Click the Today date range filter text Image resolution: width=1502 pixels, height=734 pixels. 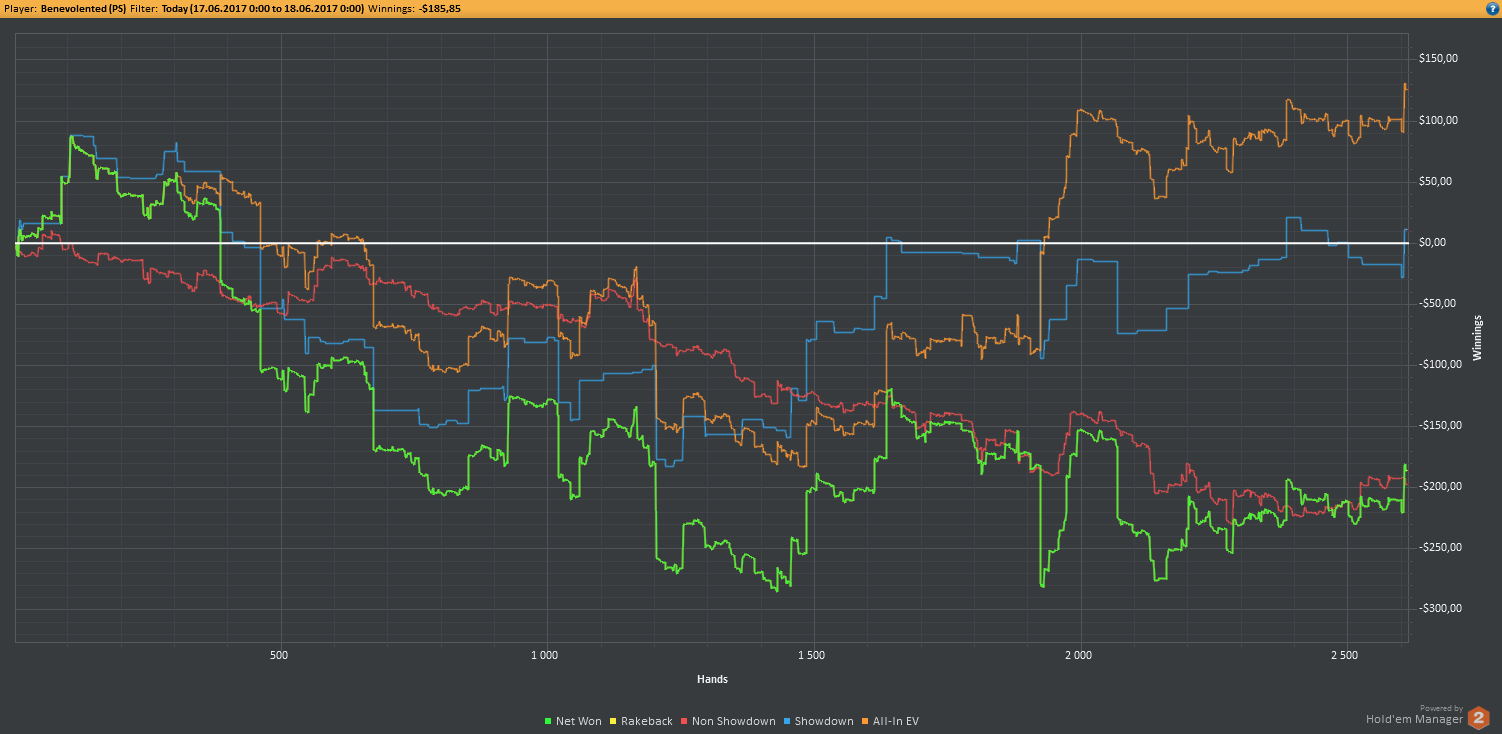pos(263,8)
